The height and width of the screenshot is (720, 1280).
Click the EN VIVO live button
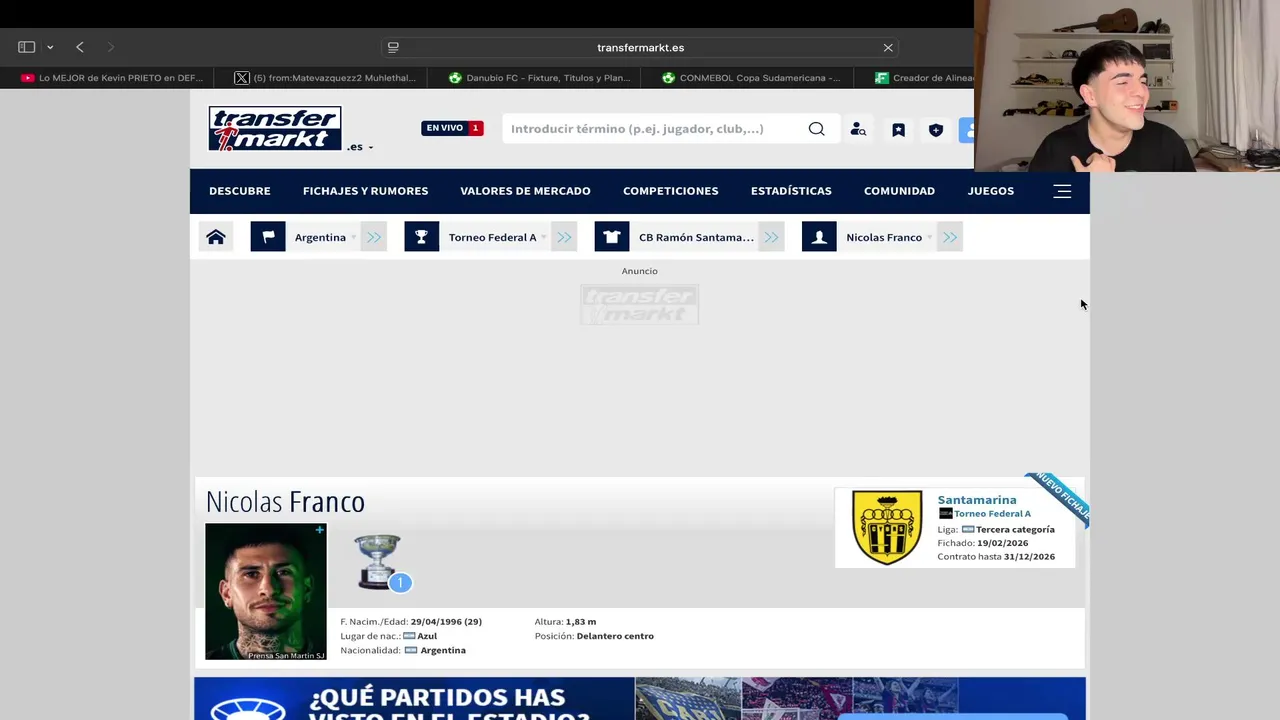click(x=452, y=128)
